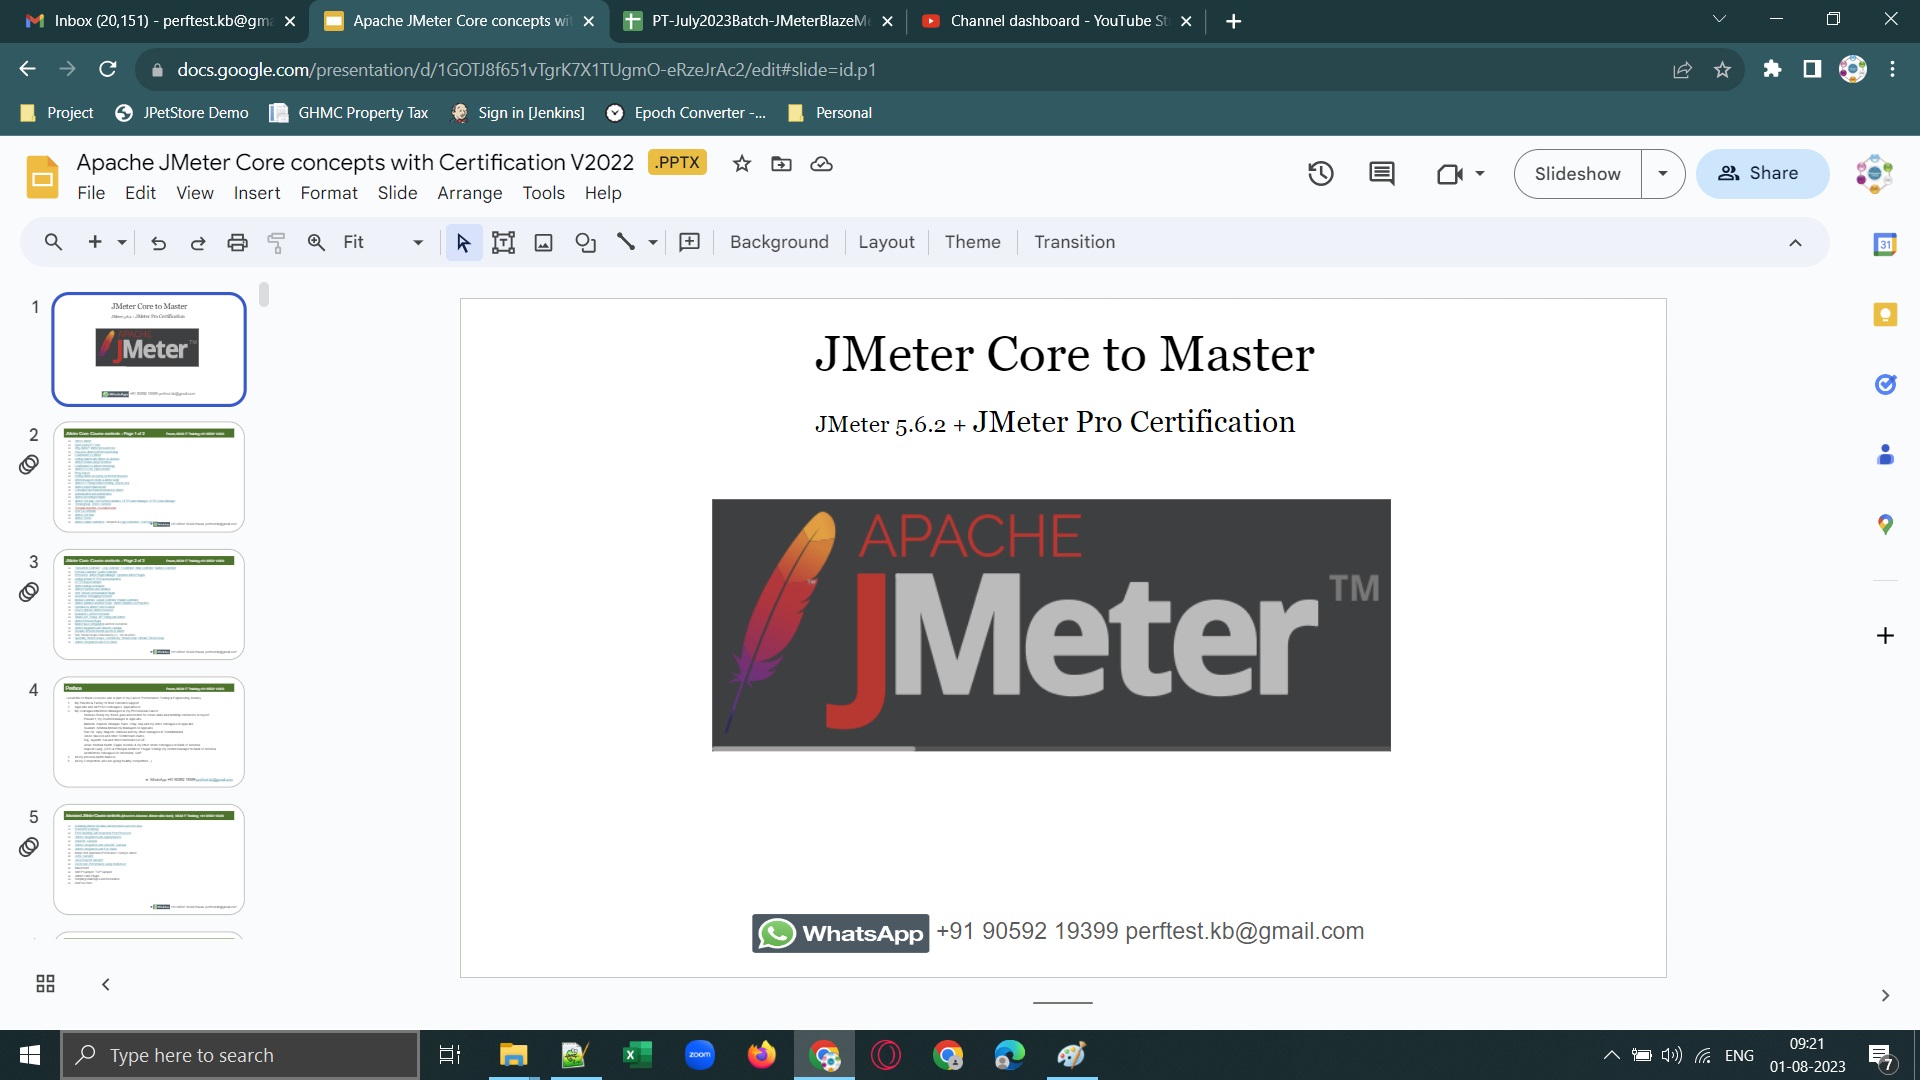This screenshot has height=1080, width=1920.
Task: Star this presentation
Action: [741, 164]
